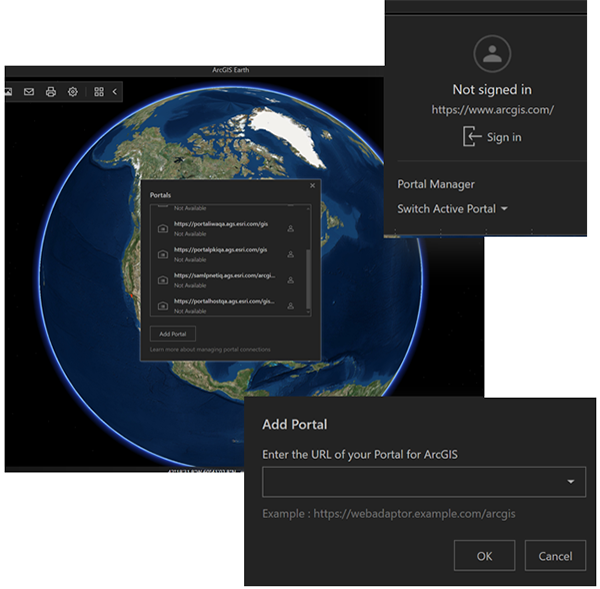Click portal icon beside portaliwaqa.ags.esri.com/gis
This screenshot has width=600, height=589.
163,229
